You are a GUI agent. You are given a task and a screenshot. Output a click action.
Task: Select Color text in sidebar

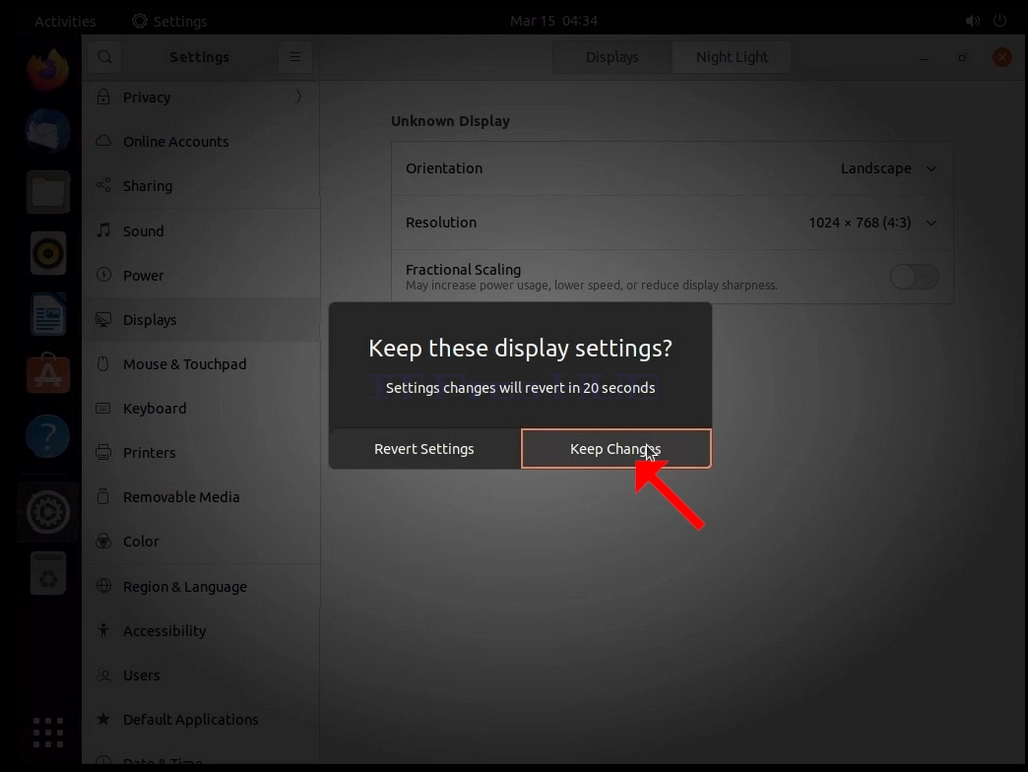click(141, 541)
